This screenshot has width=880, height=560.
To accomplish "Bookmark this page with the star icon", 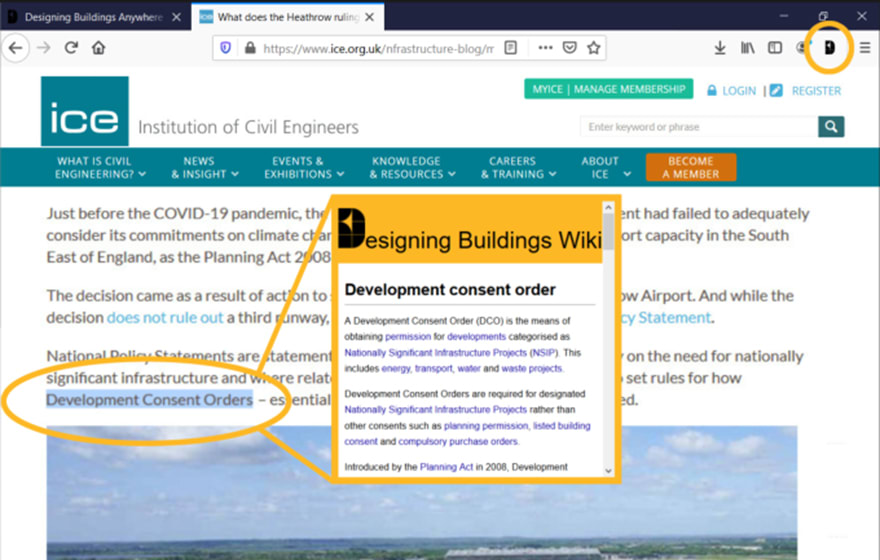I will (x=594, y=48).
